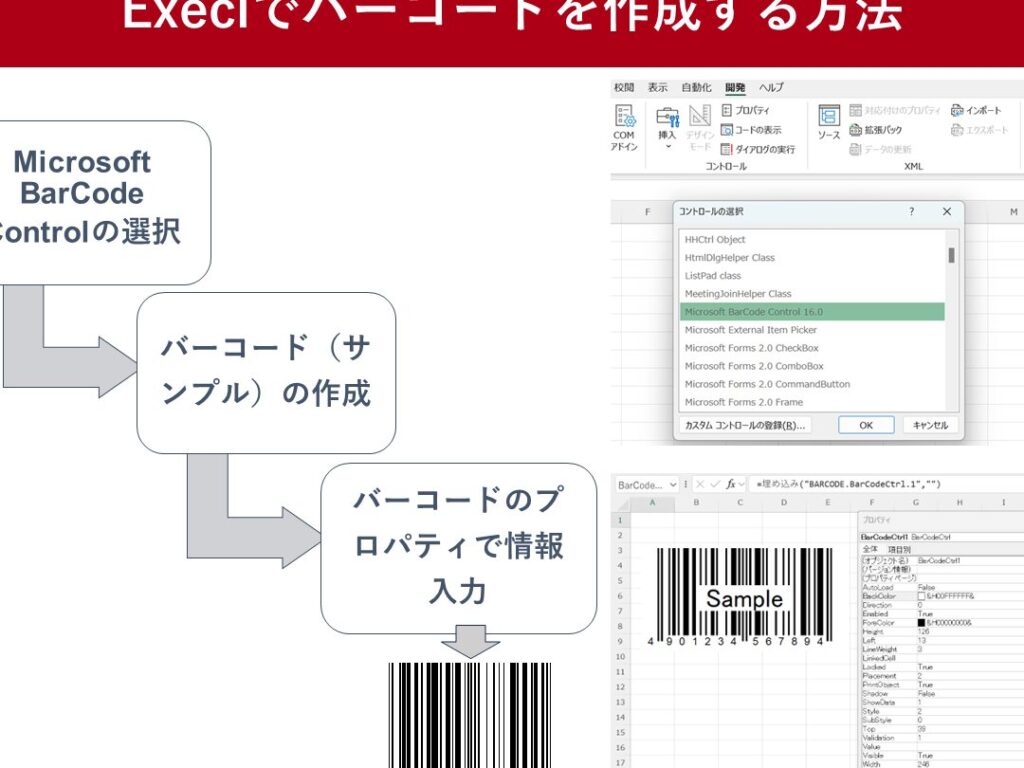This screenshot has width=1024, height=768.
Task: Switch to the 全体 tab in プロパティ panel
Action: (x=871, y=549)
